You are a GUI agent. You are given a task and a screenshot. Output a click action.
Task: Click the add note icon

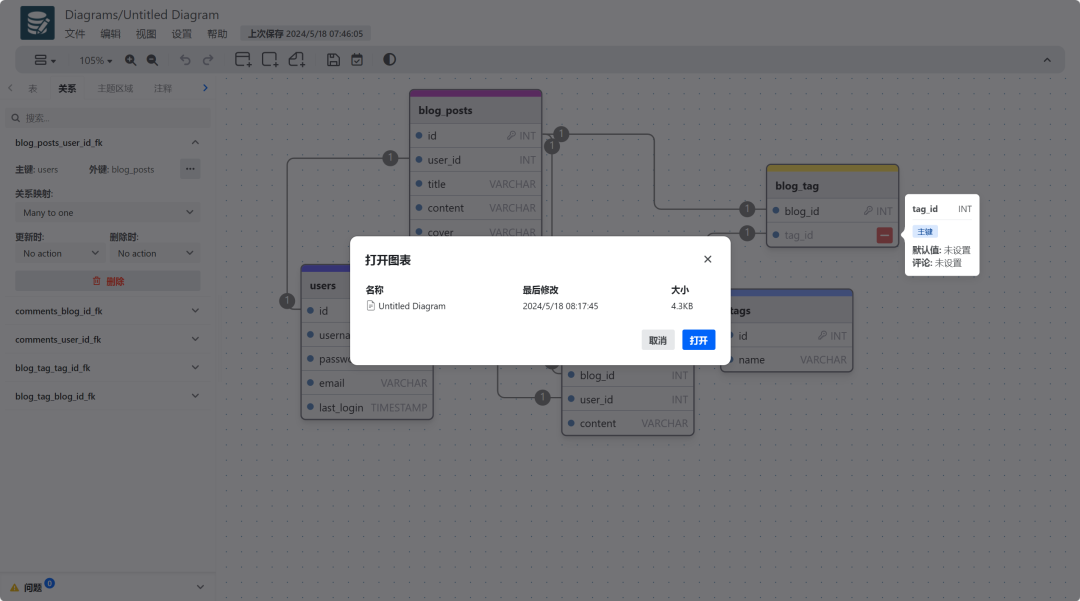click(x=297, y=60)
